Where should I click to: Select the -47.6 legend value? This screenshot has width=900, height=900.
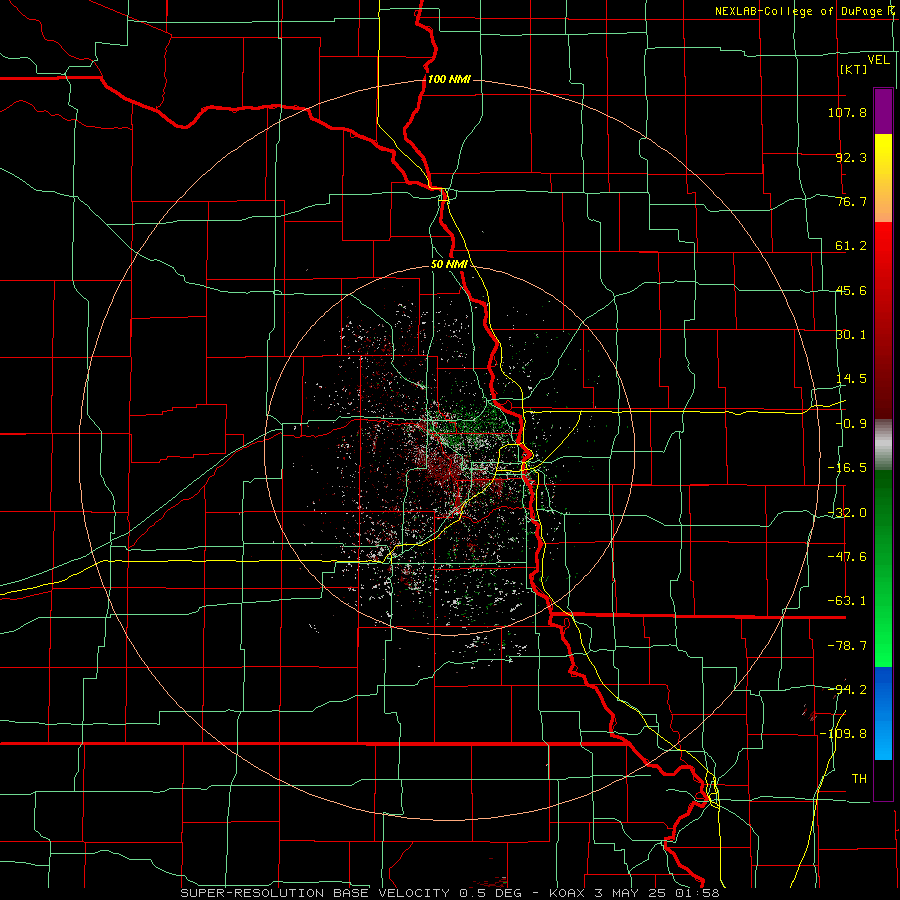(x=847, y=557)
